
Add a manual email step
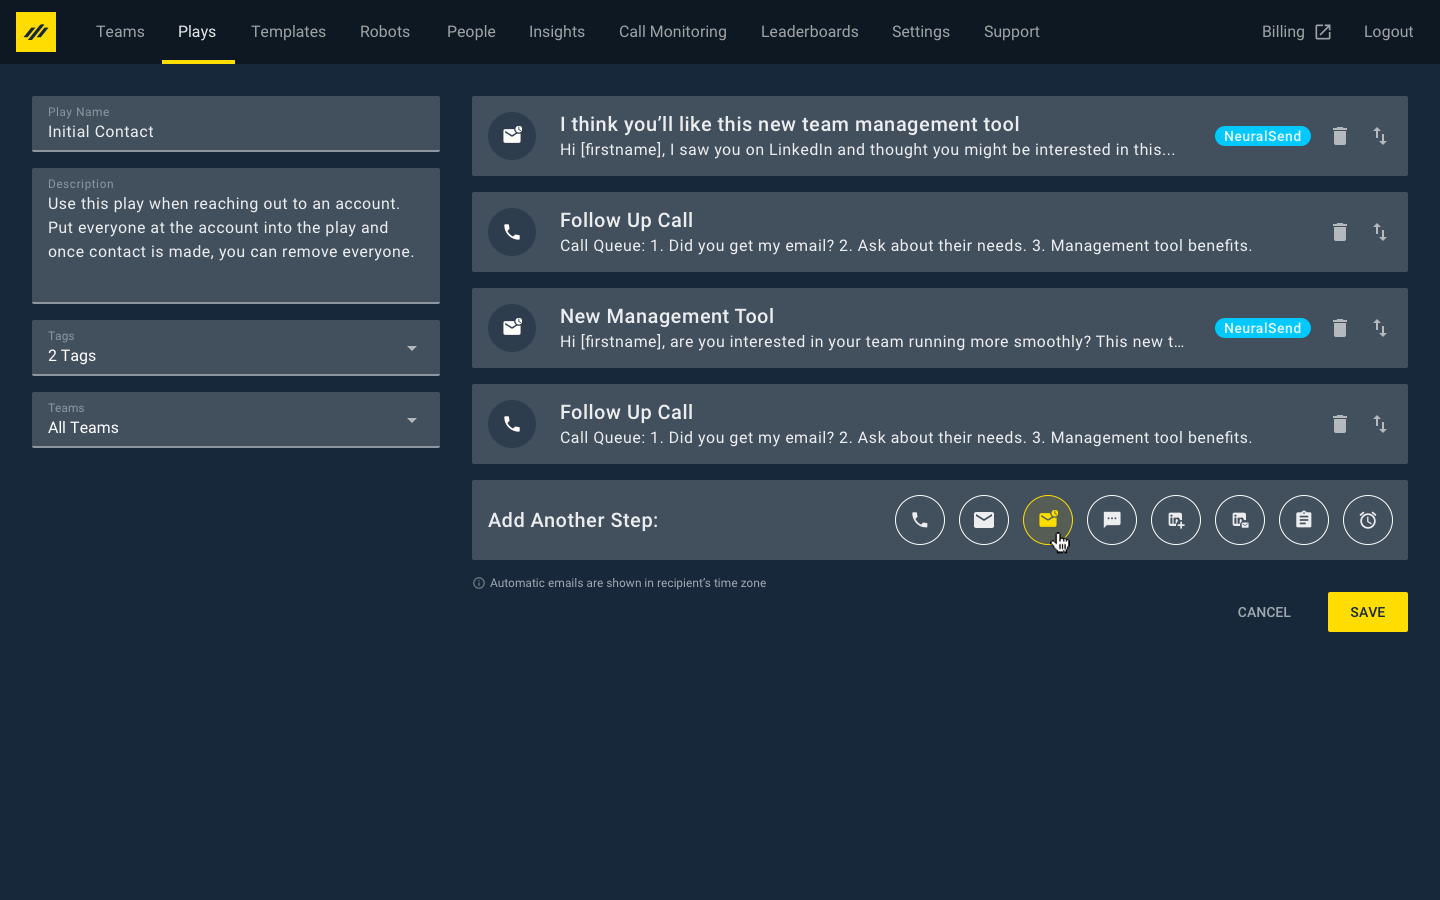983,520
